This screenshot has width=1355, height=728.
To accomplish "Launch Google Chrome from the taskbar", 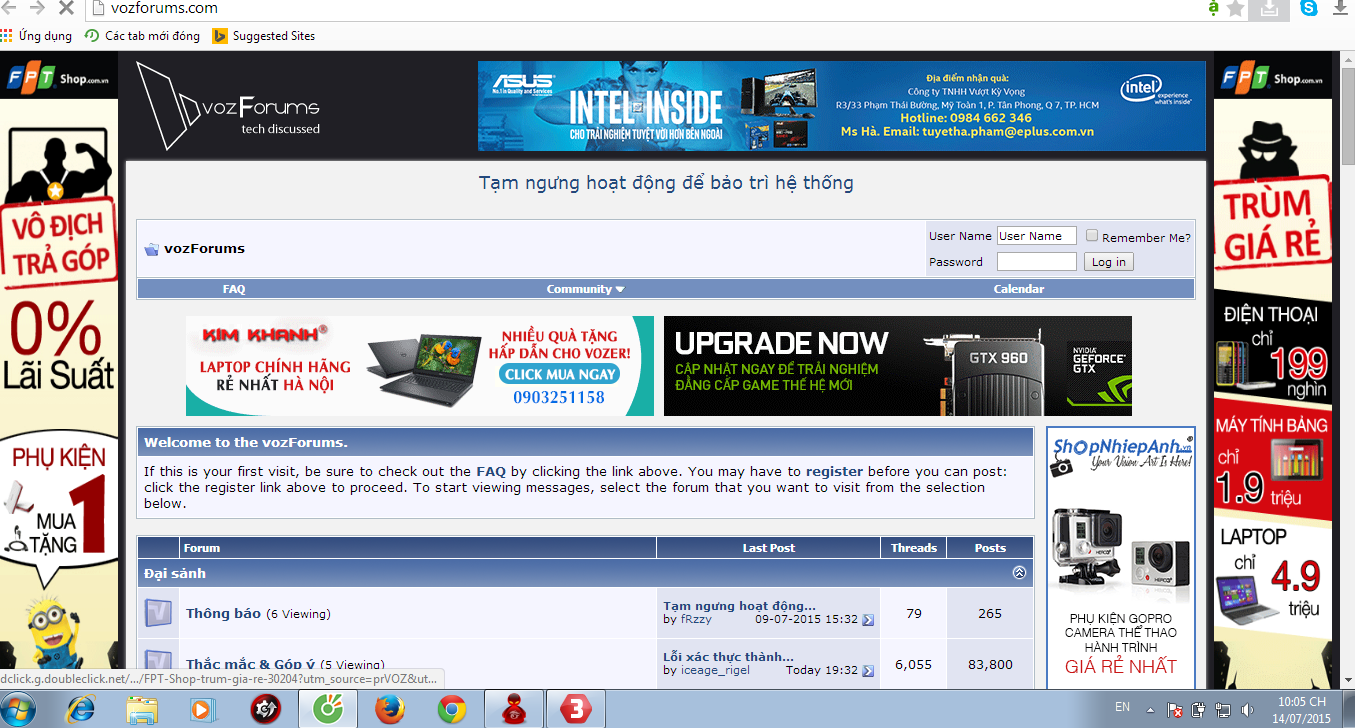I will 452,709.
